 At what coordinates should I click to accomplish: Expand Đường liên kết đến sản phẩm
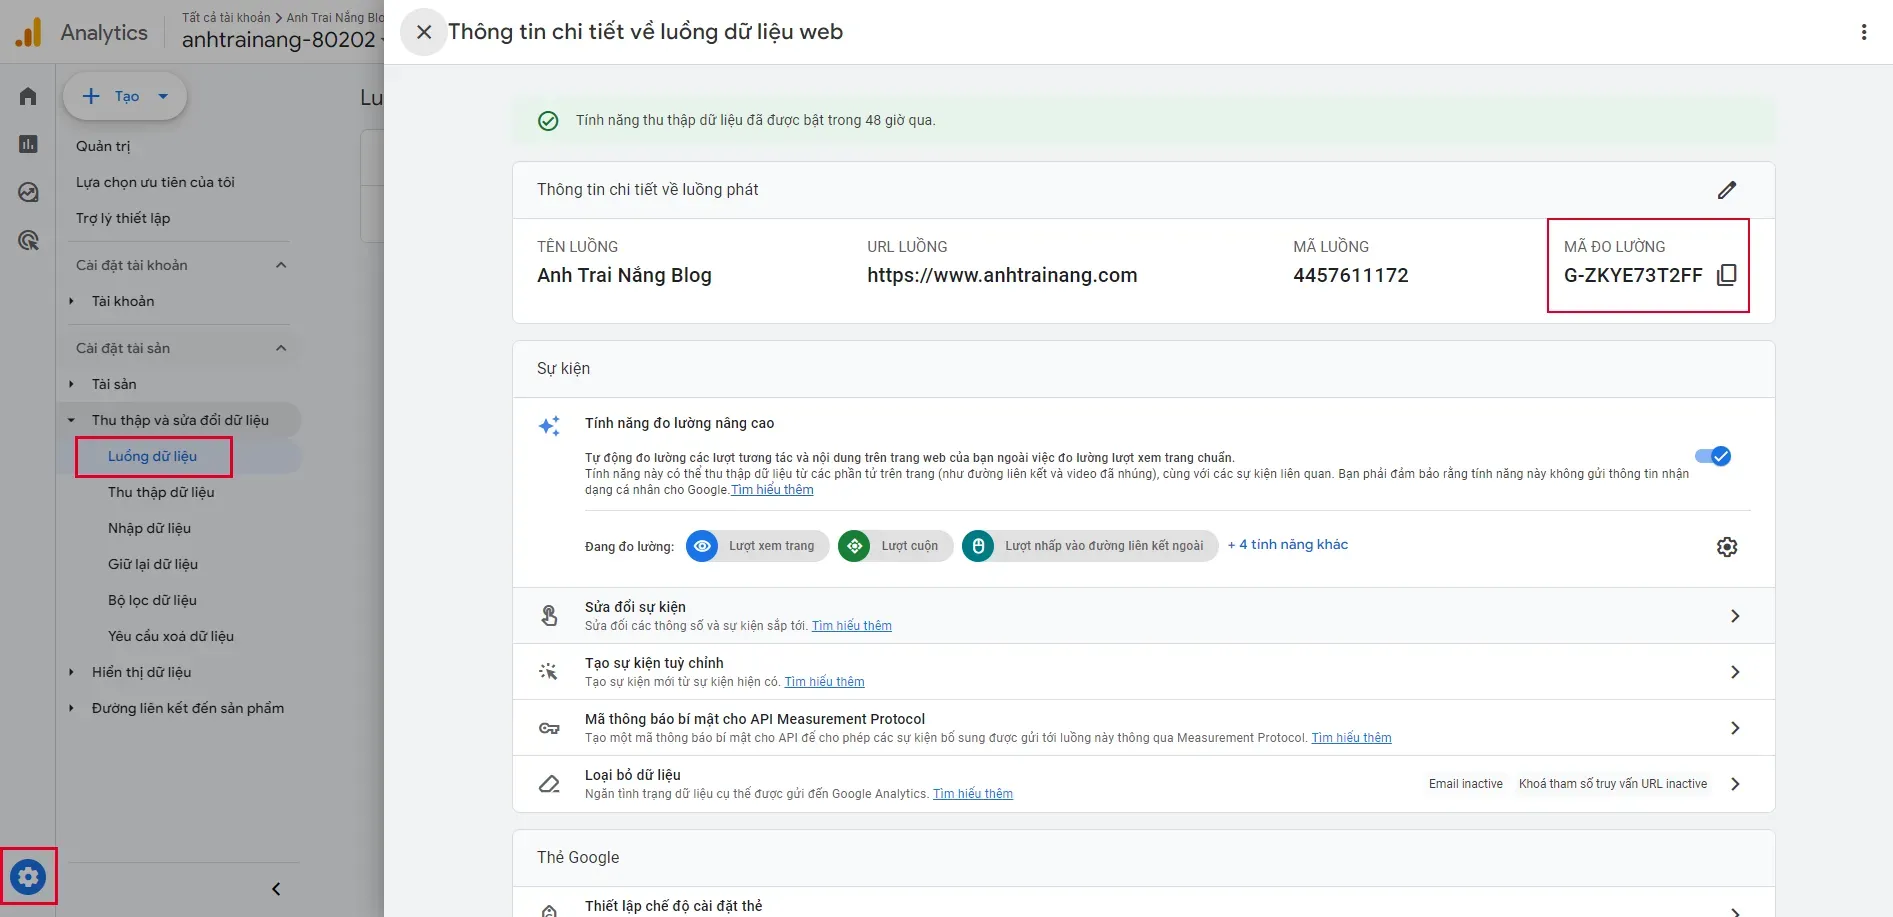[71, 708]
